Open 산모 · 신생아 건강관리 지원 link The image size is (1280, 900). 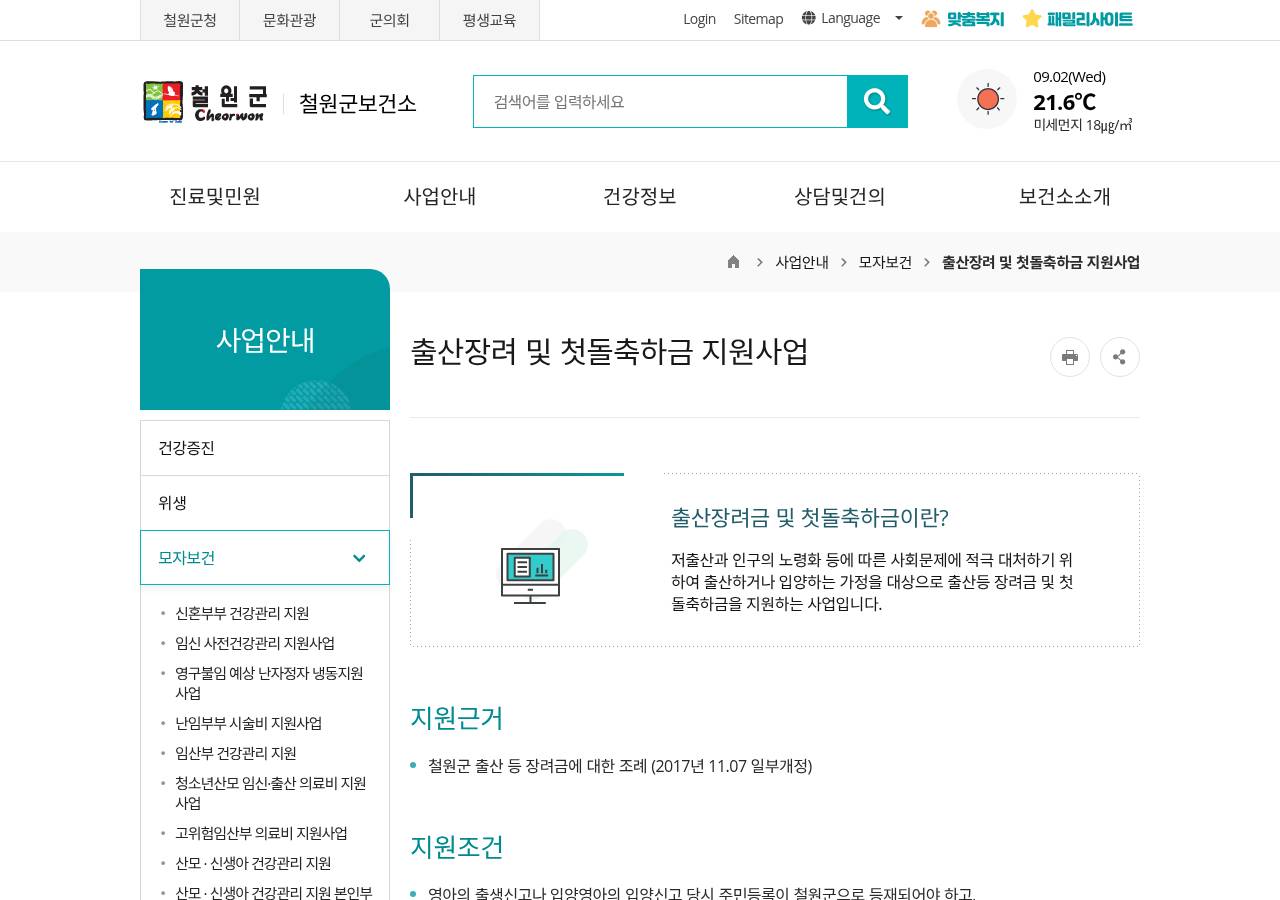253,863
